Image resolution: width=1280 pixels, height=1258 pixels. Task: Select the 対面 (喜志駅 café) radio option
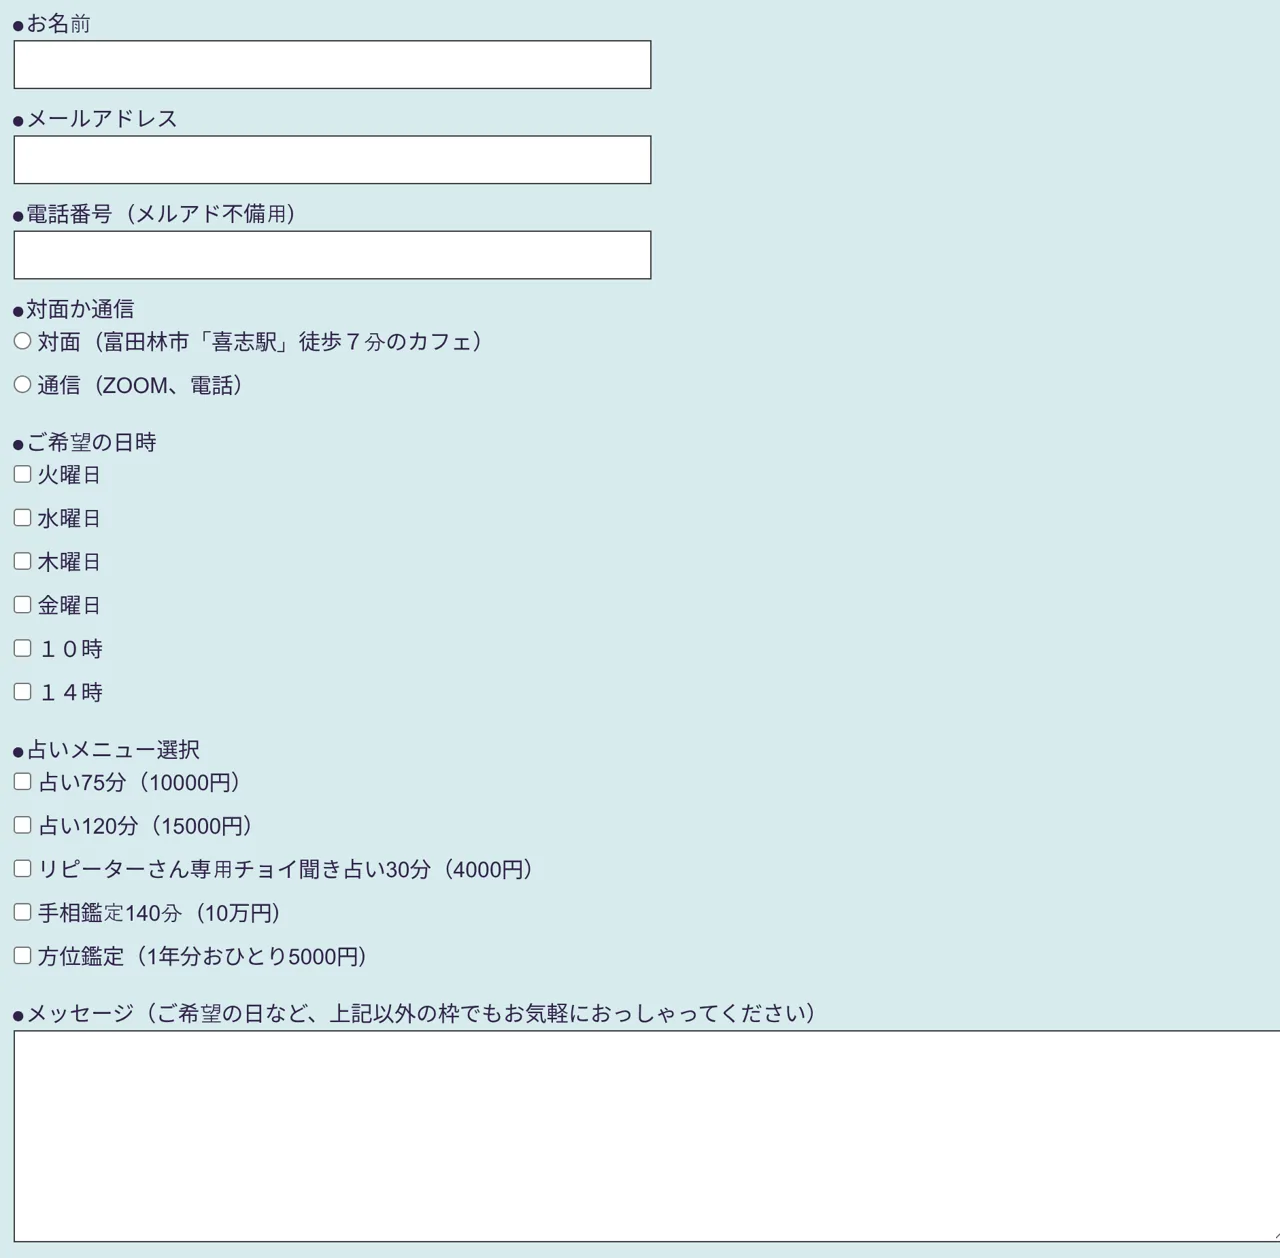point(22,341)
